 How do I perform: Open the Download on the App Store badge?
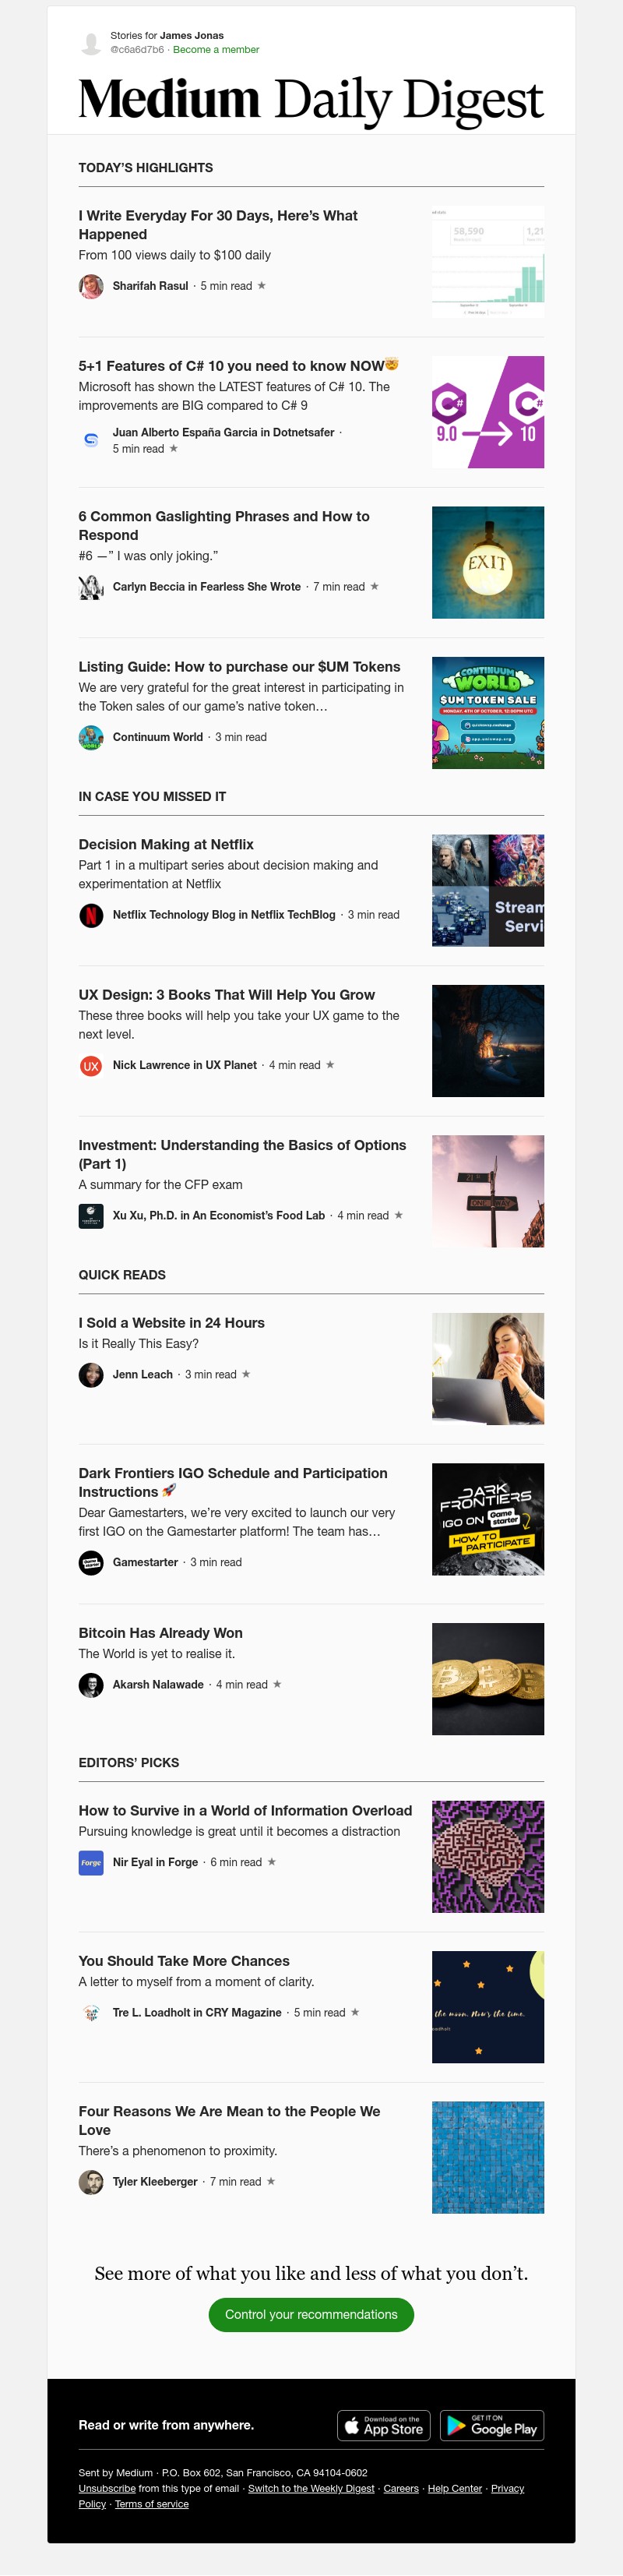pyautogui.click(x=384, y=2426)
